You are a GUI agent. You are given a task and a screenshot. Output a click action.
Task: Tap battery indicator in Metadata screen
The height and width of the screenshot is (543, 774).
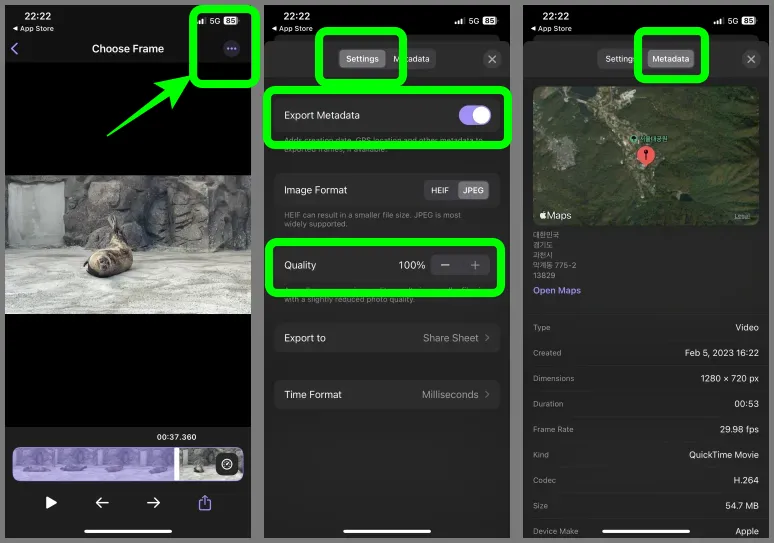click(x=748, y=21)
